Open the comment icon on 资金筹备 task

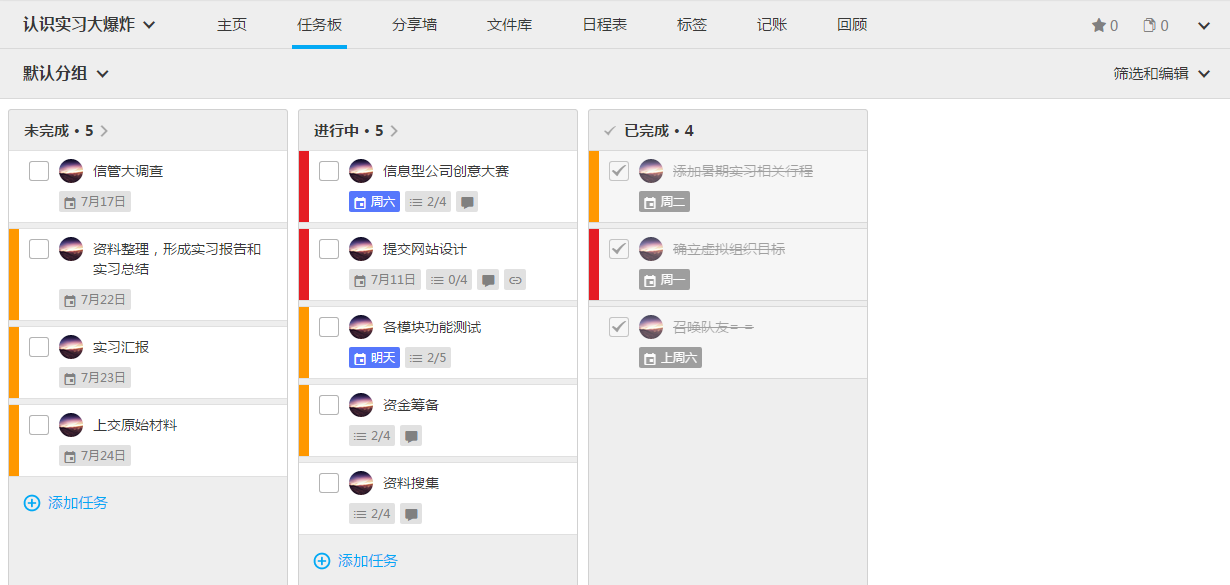coord(411,436)
